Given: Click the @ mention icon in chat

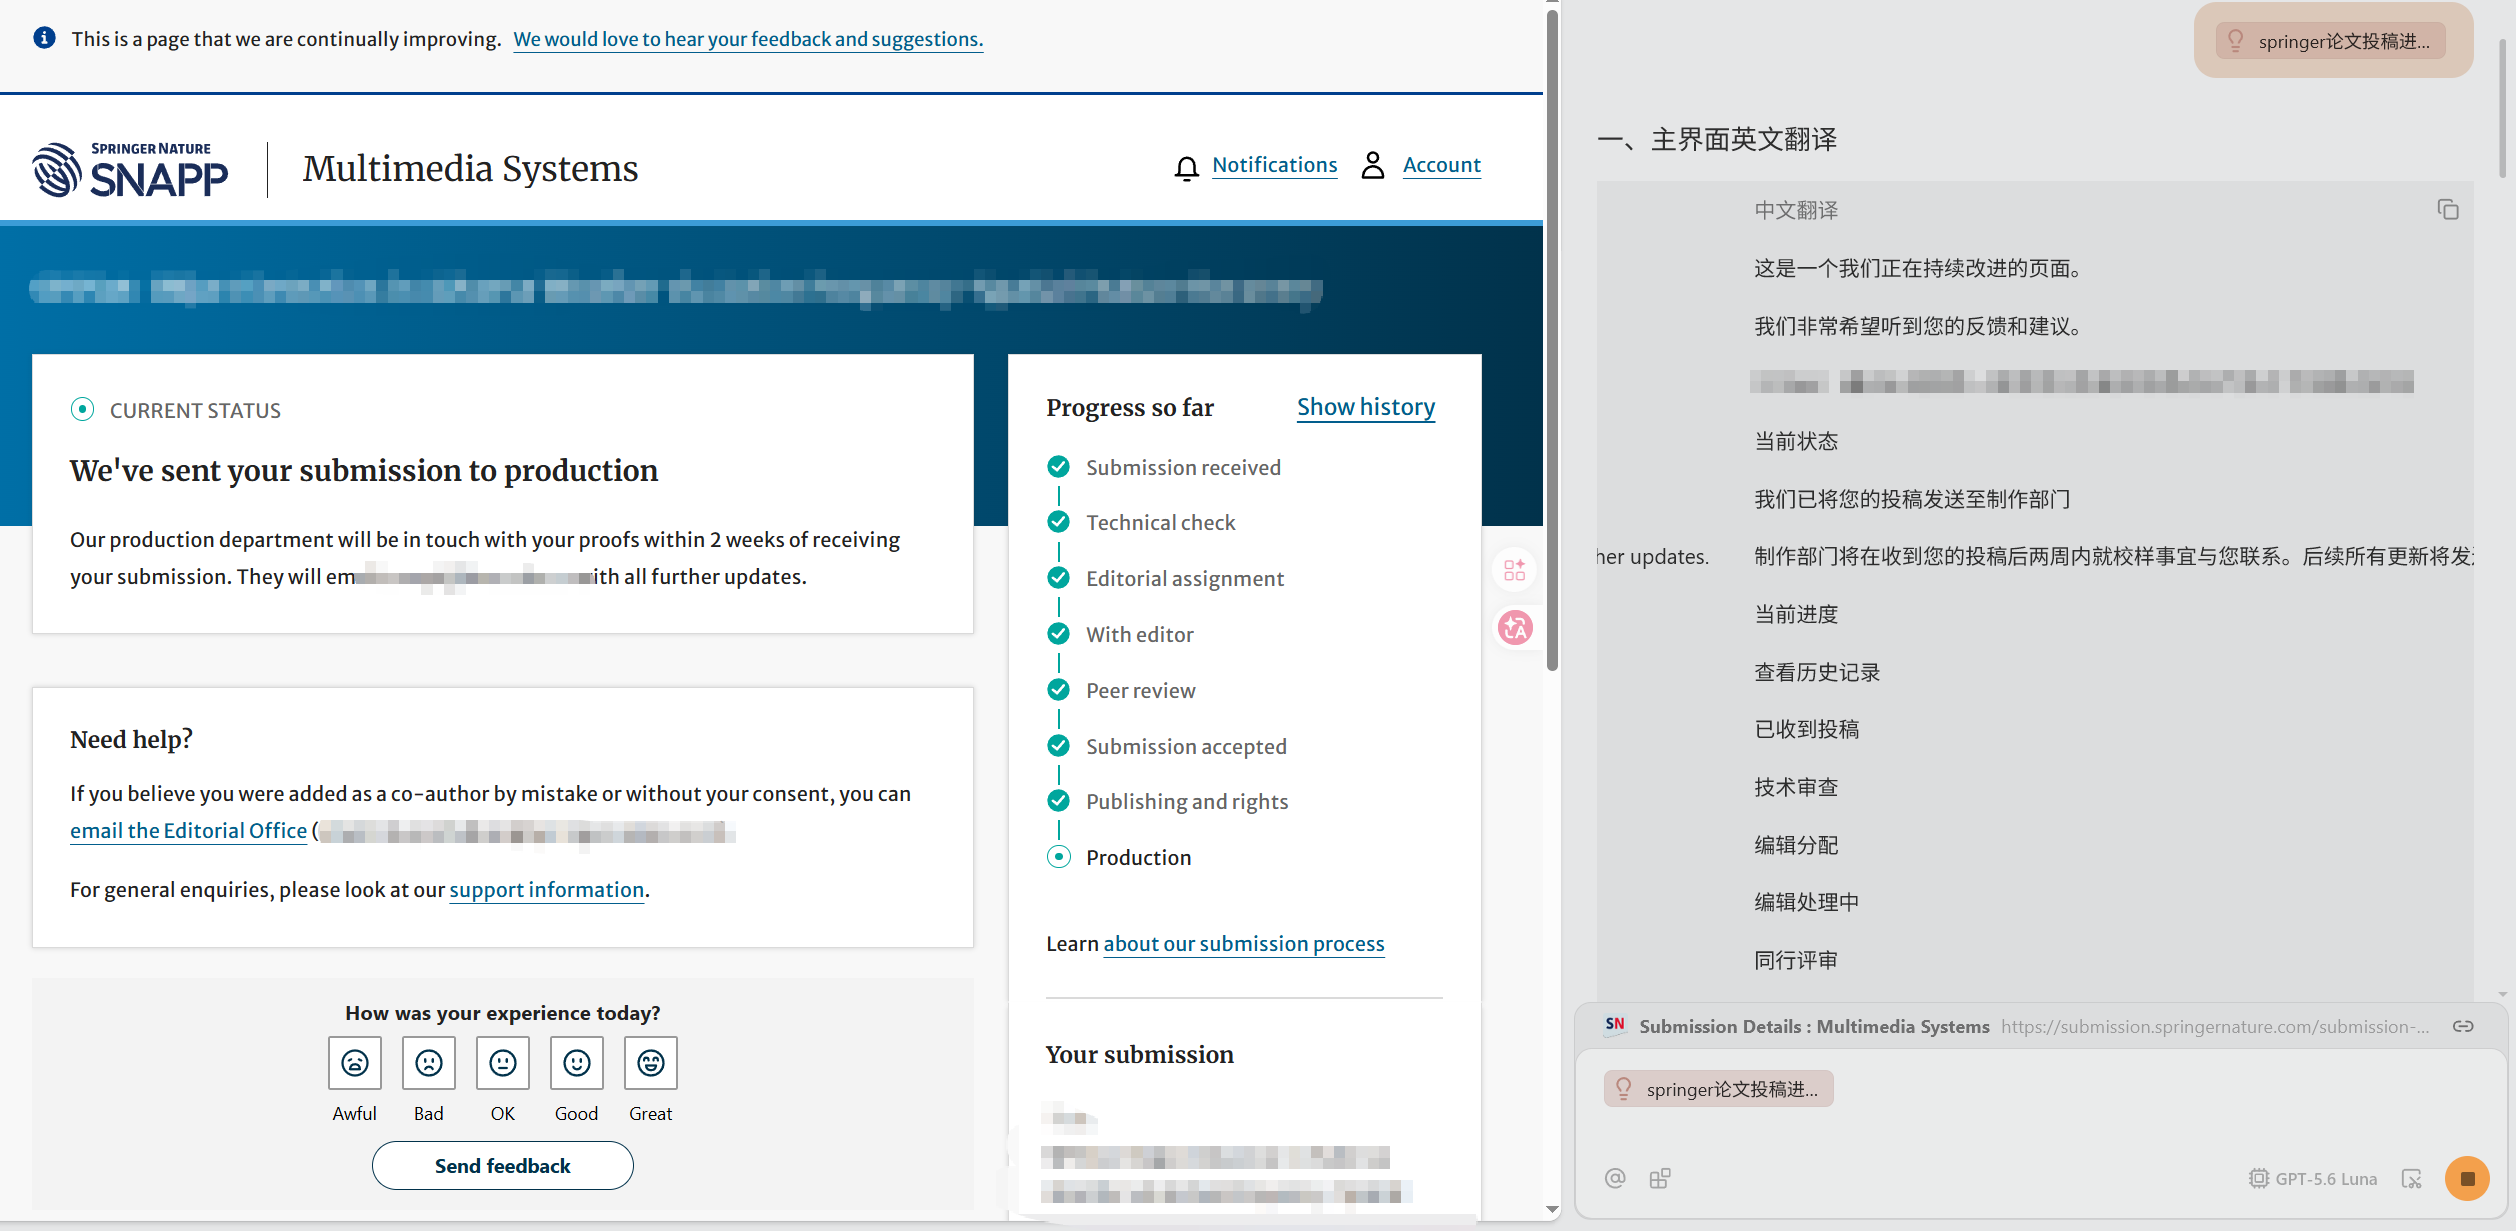Looking at the screenshot, I should pyautogui.click(x=1615, y=1178).
